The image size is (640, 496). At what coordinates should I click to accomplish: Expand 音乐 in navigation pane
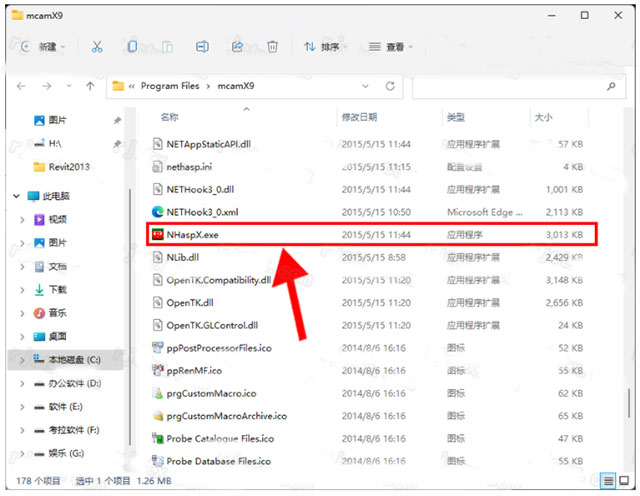(x=22, y=314)
